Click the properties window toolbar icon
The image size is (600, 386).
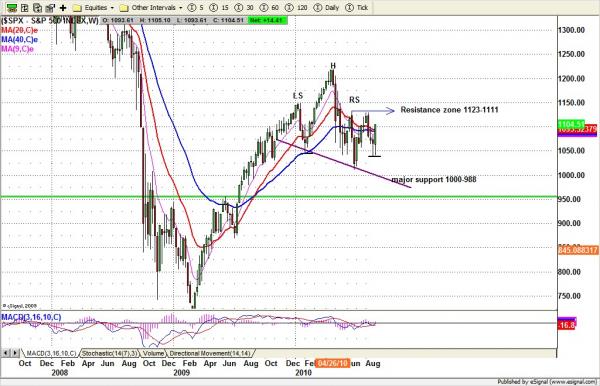click(50, 7)
